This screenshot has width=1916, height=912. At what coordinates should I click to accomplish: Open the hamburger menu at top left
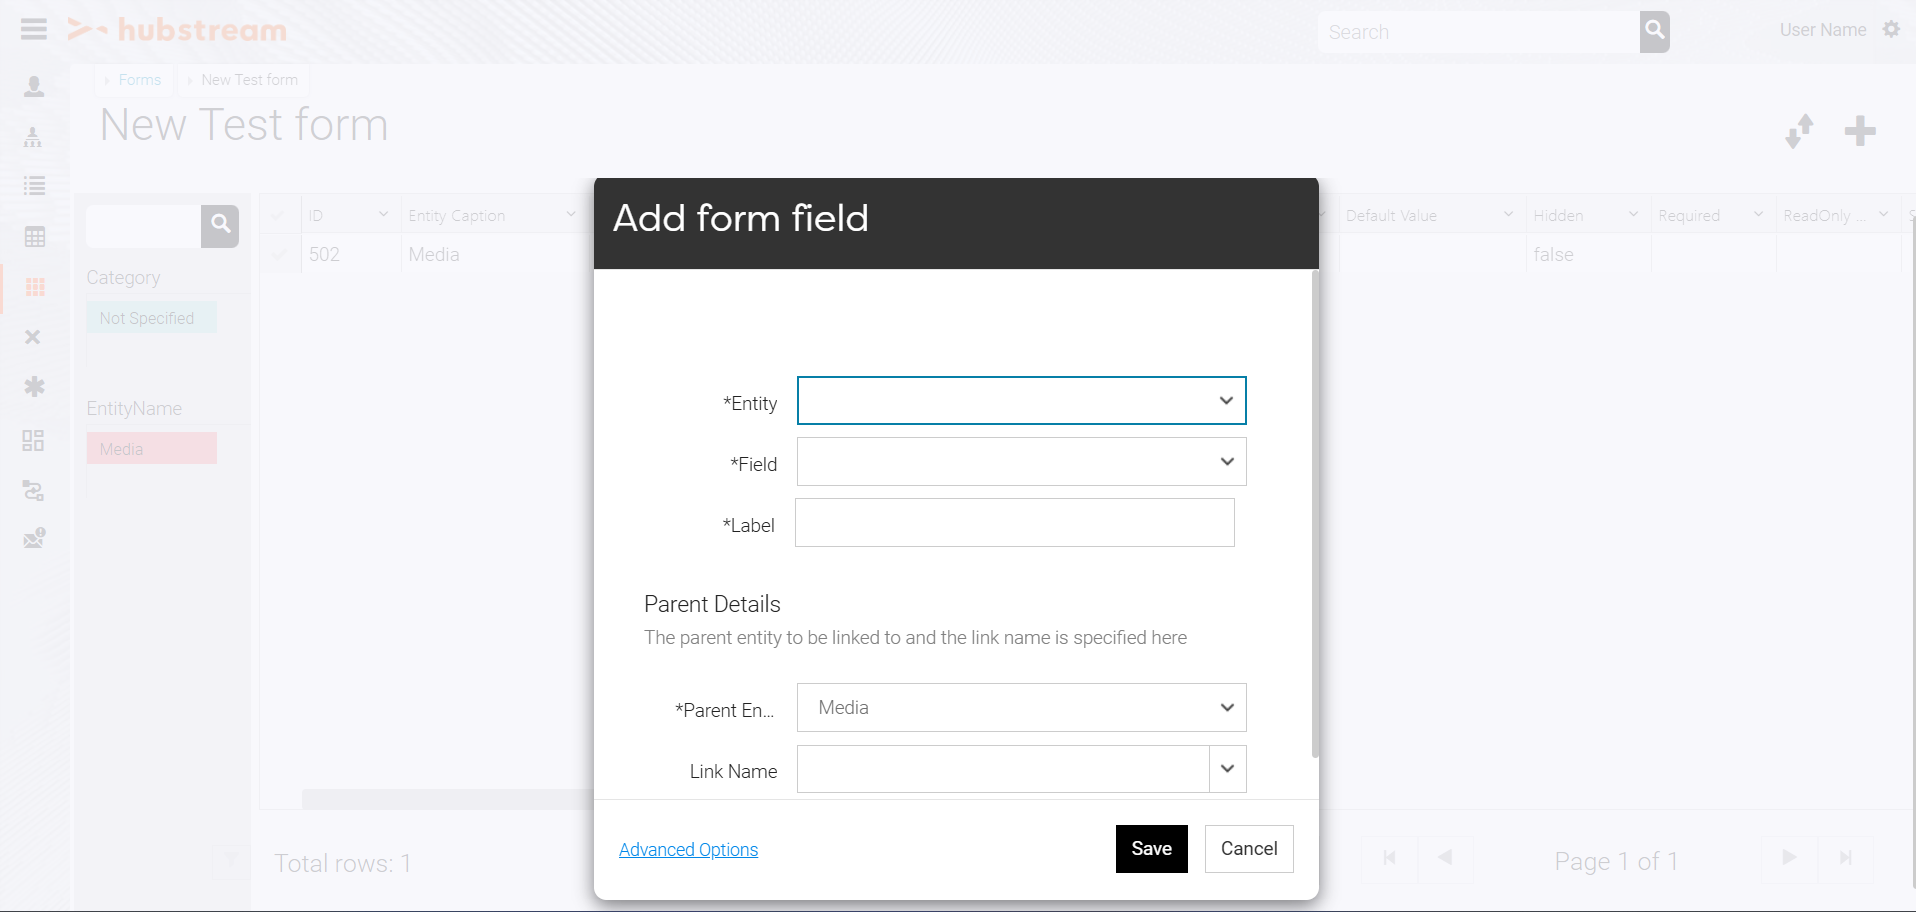(x=33, y=29)
